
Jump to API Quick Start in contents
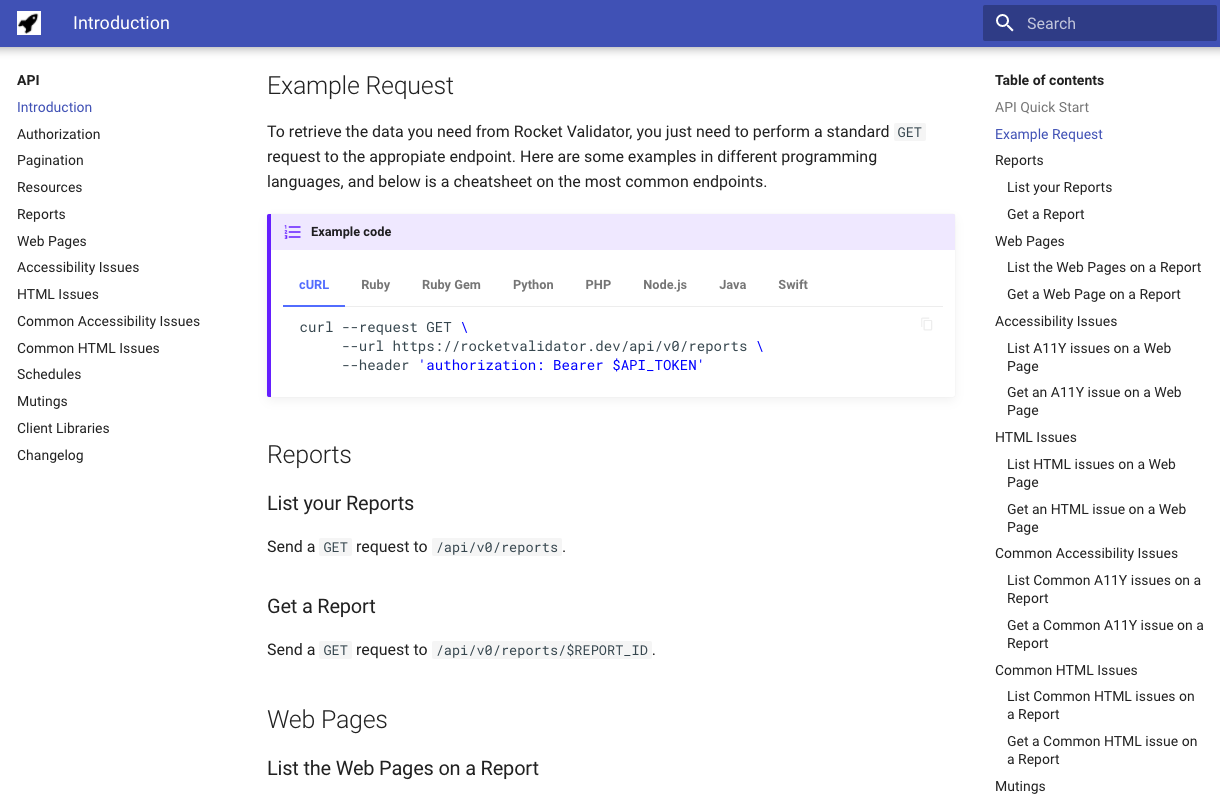(x=1042, y=107)
